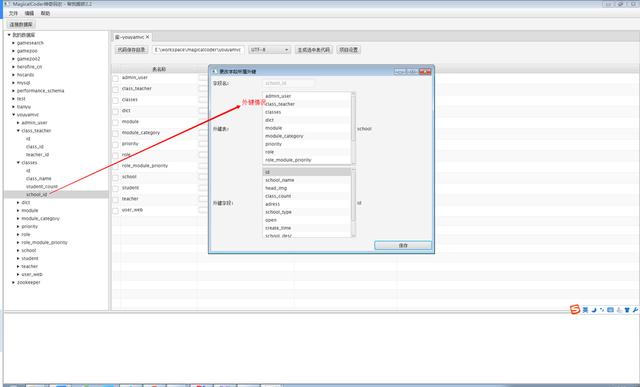Tick the classes table row checkbox
The image size is (640, 387).
coord(116,100)
